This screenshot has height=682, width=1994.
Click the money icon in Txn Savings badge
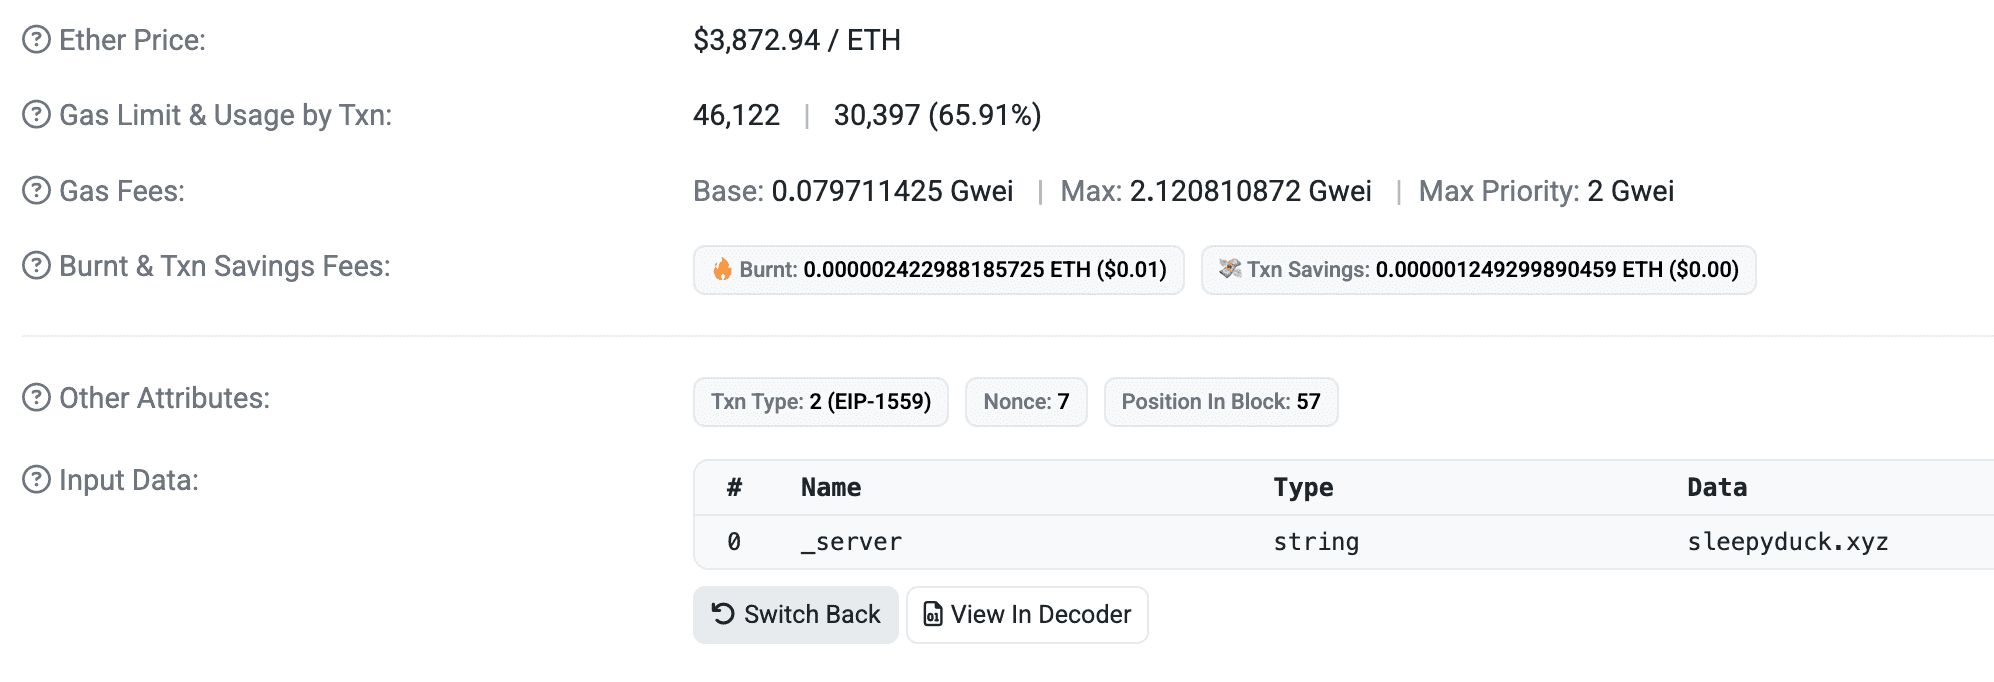click(1229, 269)
